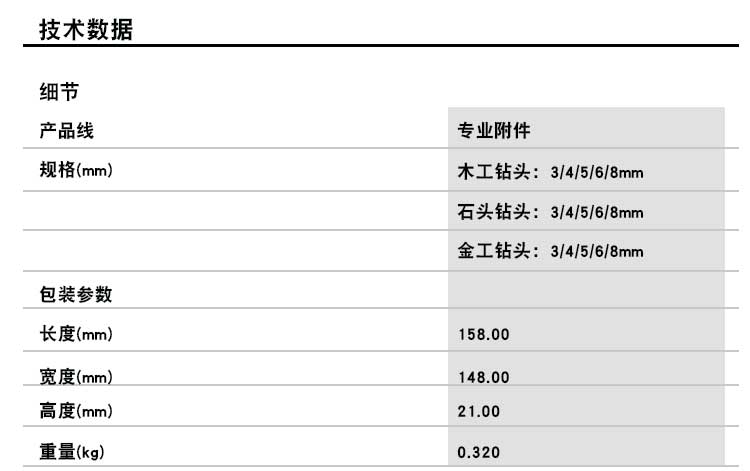Select the 金工钻头 specification text

550,251
